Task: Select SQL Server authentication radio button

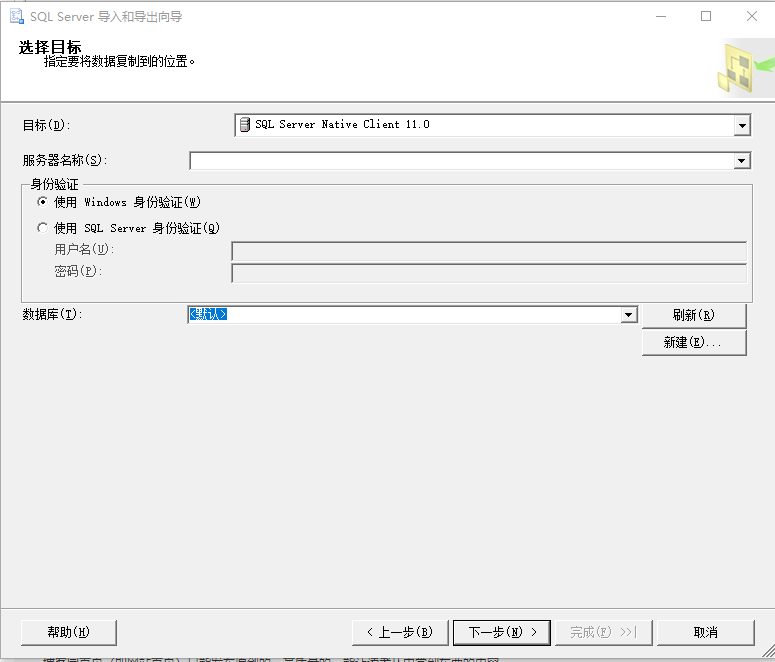Action: tap(43, 228)
